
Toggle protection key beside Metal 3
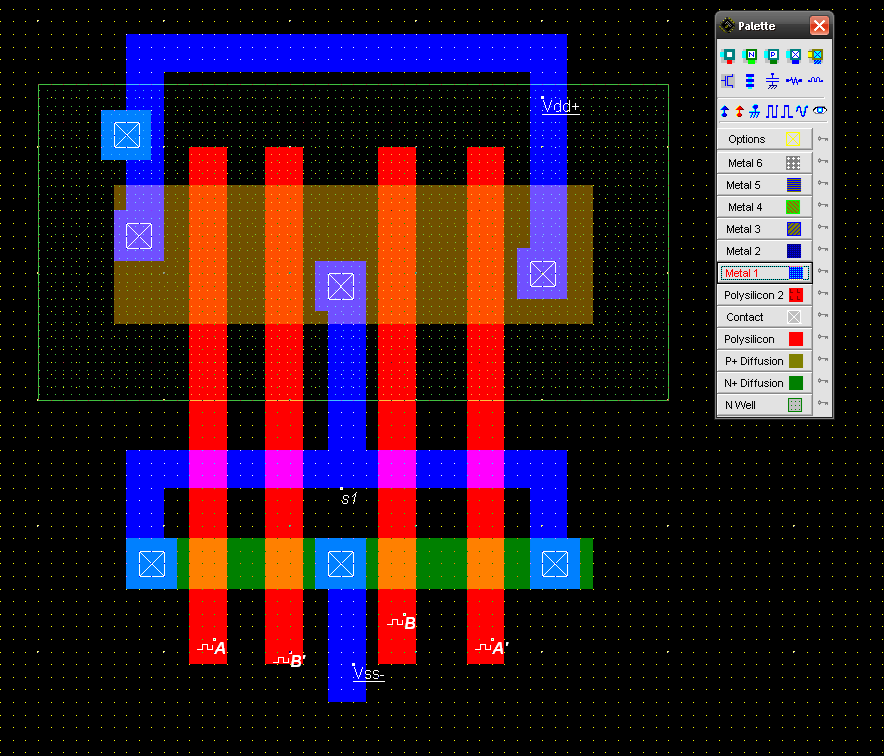823,227
